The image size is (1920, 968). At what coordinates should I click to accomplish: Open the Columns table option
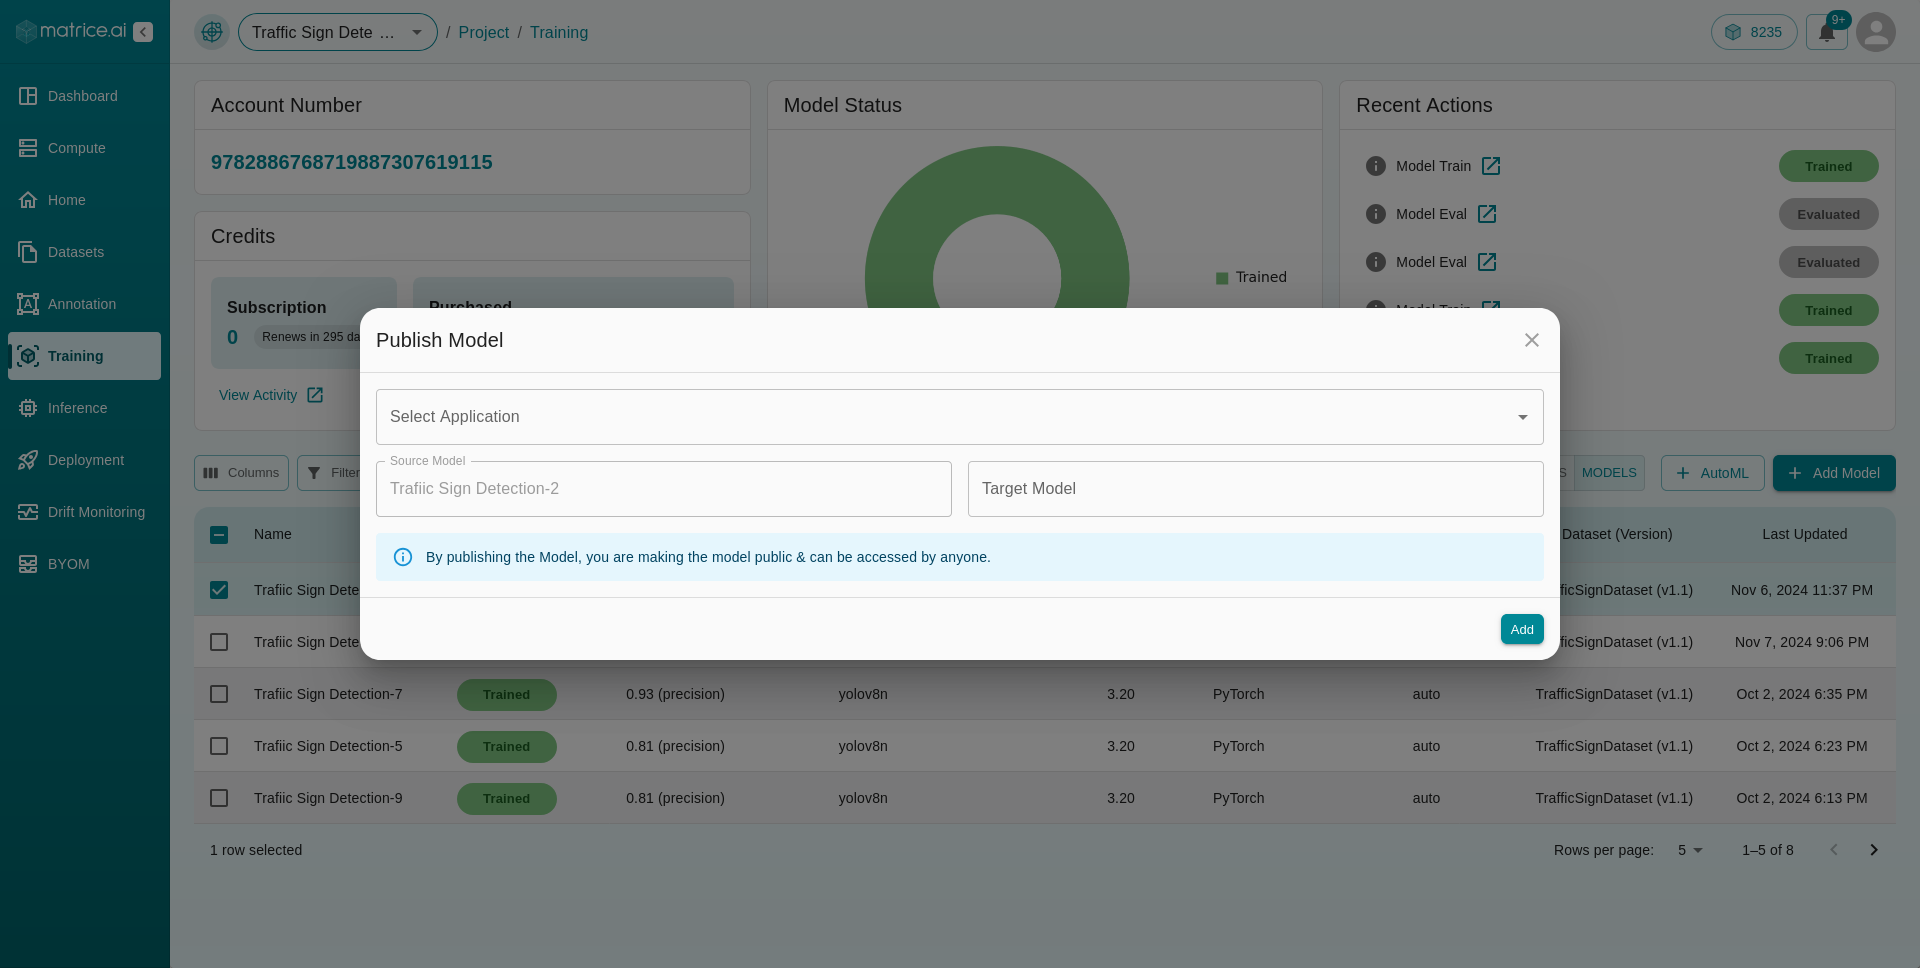(241, 473)
